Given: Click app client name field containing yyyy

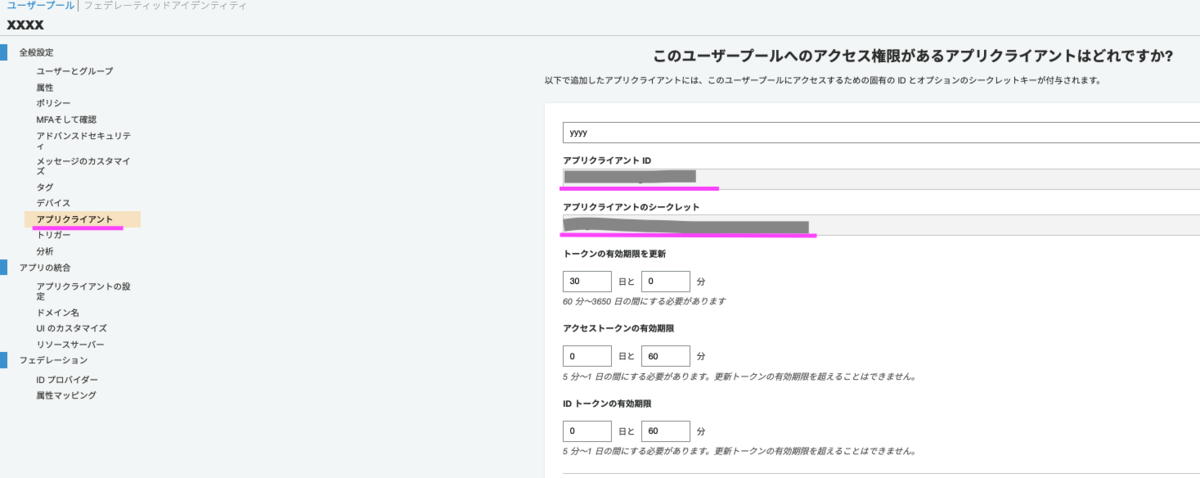Looking at the screenshot, I should click(881, 132).
